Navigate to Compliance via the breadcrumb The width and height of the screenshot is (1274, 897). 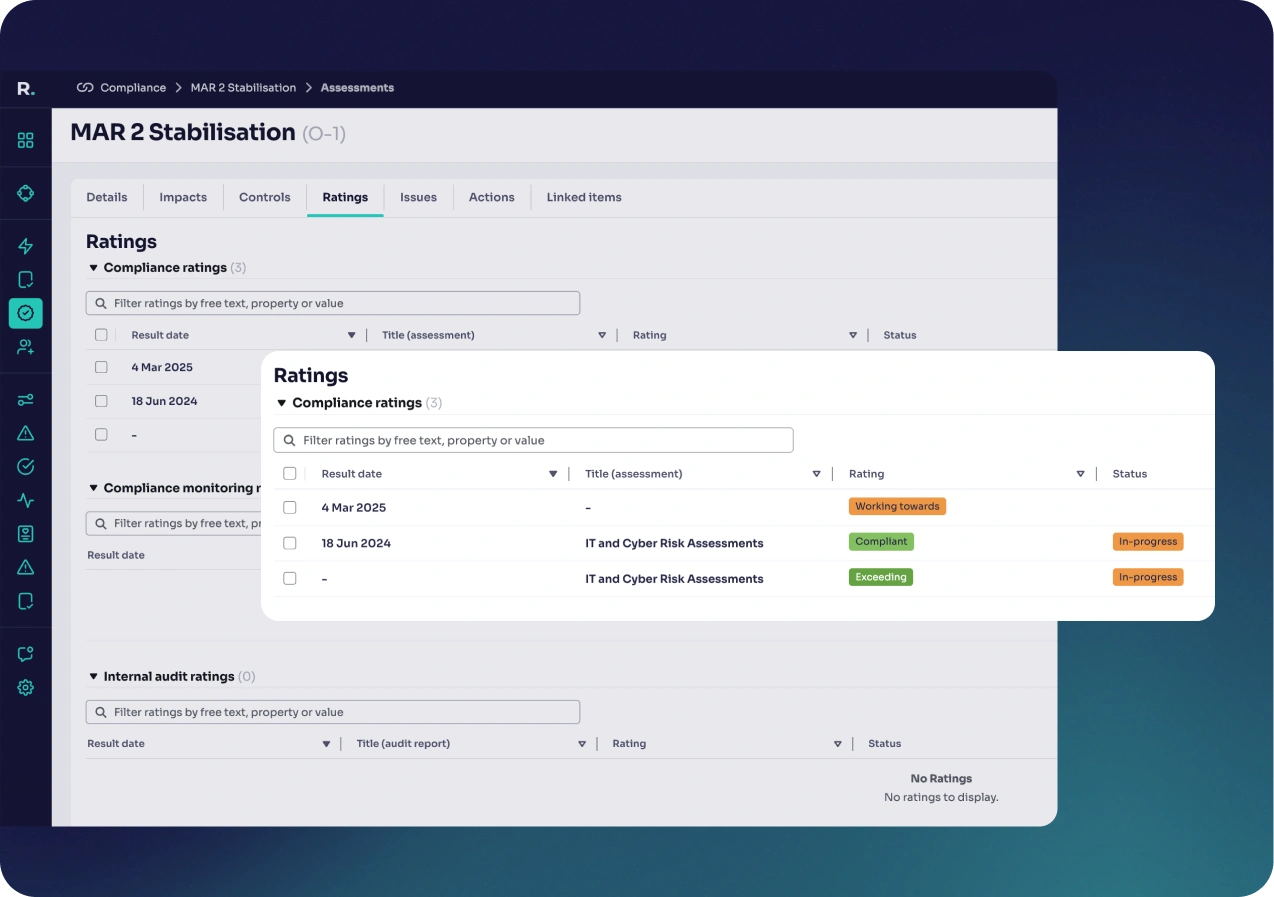132,88
